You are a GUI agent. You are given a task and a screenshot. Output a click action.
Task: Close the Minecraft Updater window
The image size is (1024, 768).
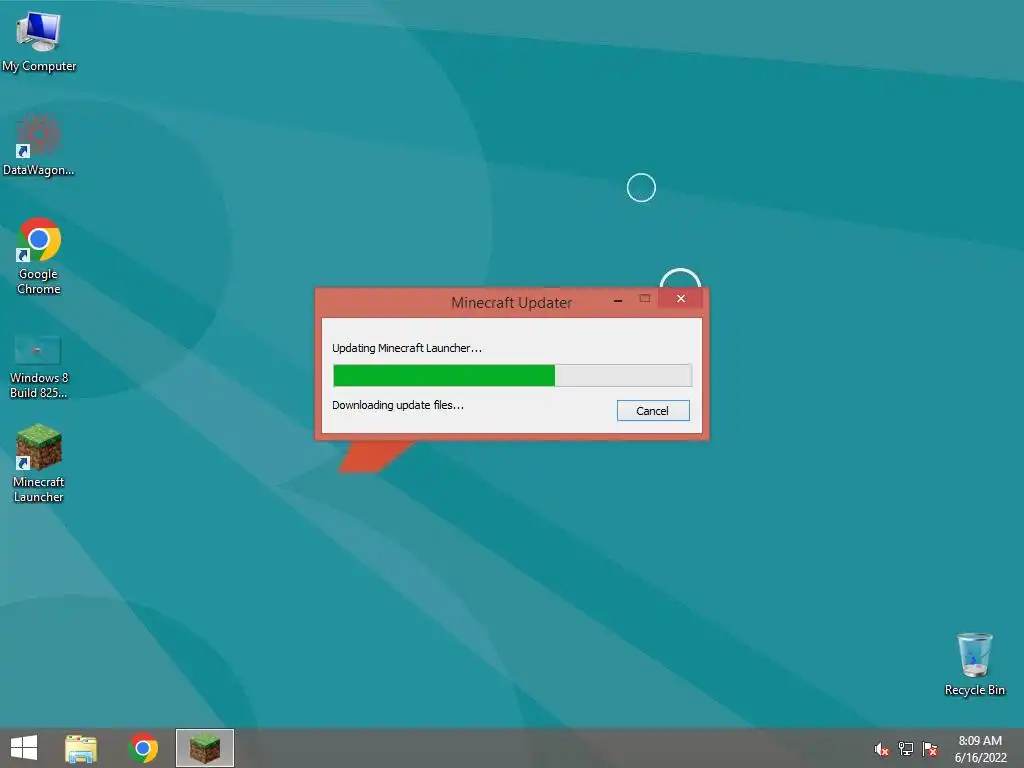tap(680, 298)
